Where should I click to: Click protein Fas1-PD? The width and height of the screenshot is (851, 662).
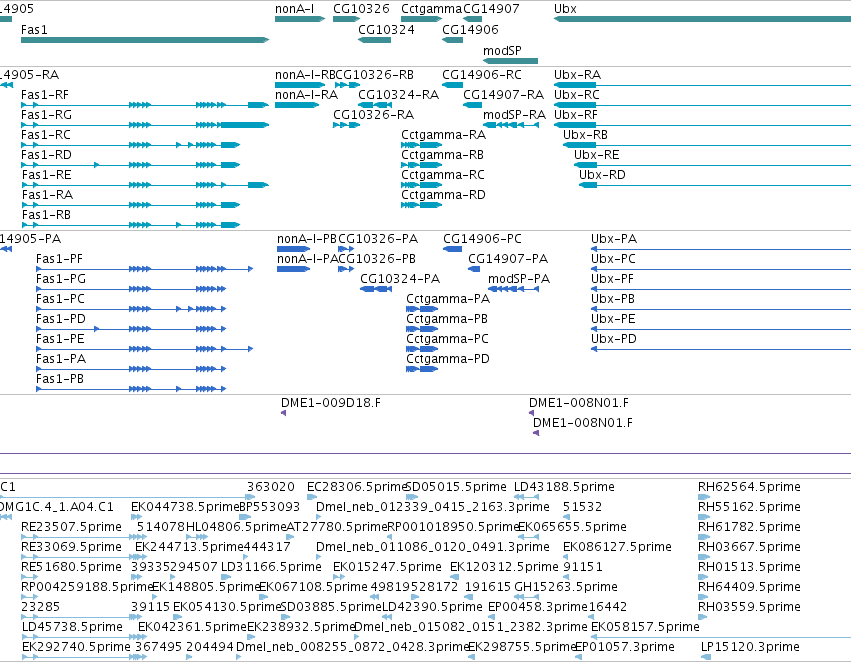131,329
